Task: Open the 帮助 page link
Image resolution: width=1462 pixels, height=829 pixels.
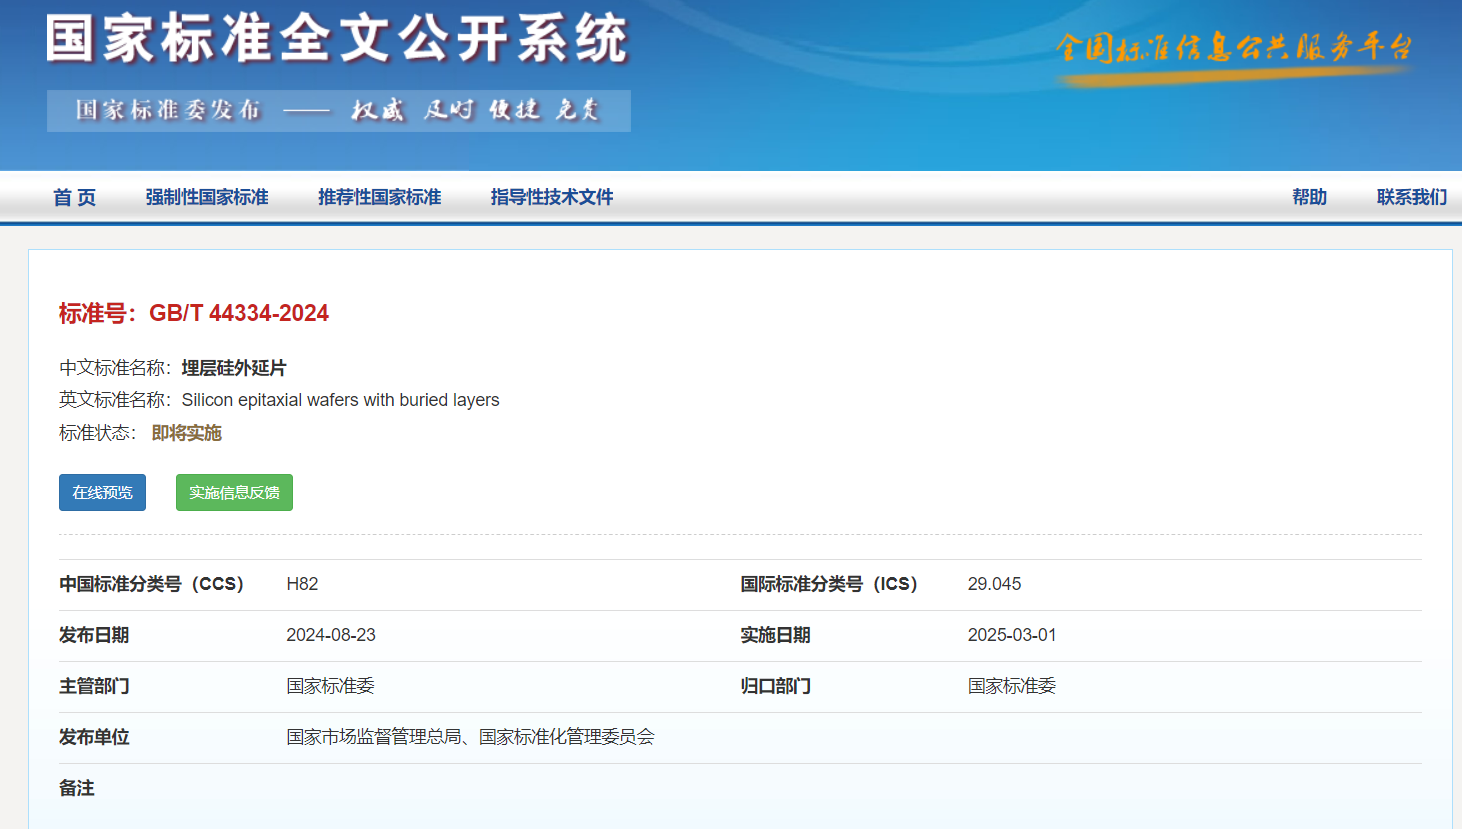Action: (1309, 198)
